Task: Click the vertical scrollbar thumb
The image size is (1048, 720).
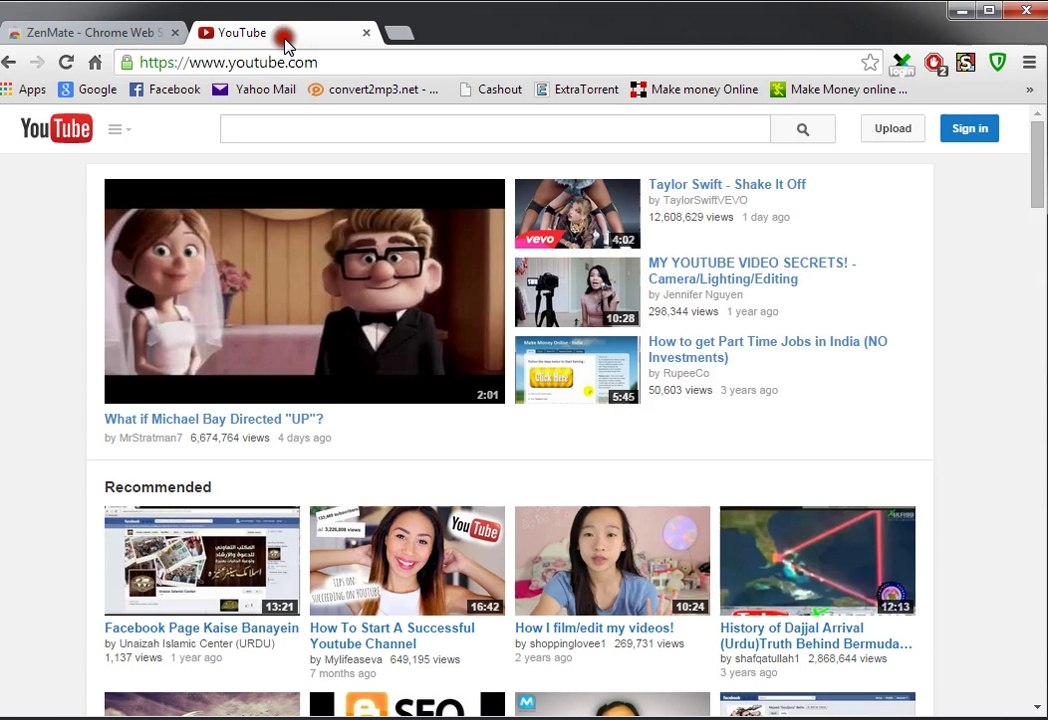Action: tap(1037, 165)
